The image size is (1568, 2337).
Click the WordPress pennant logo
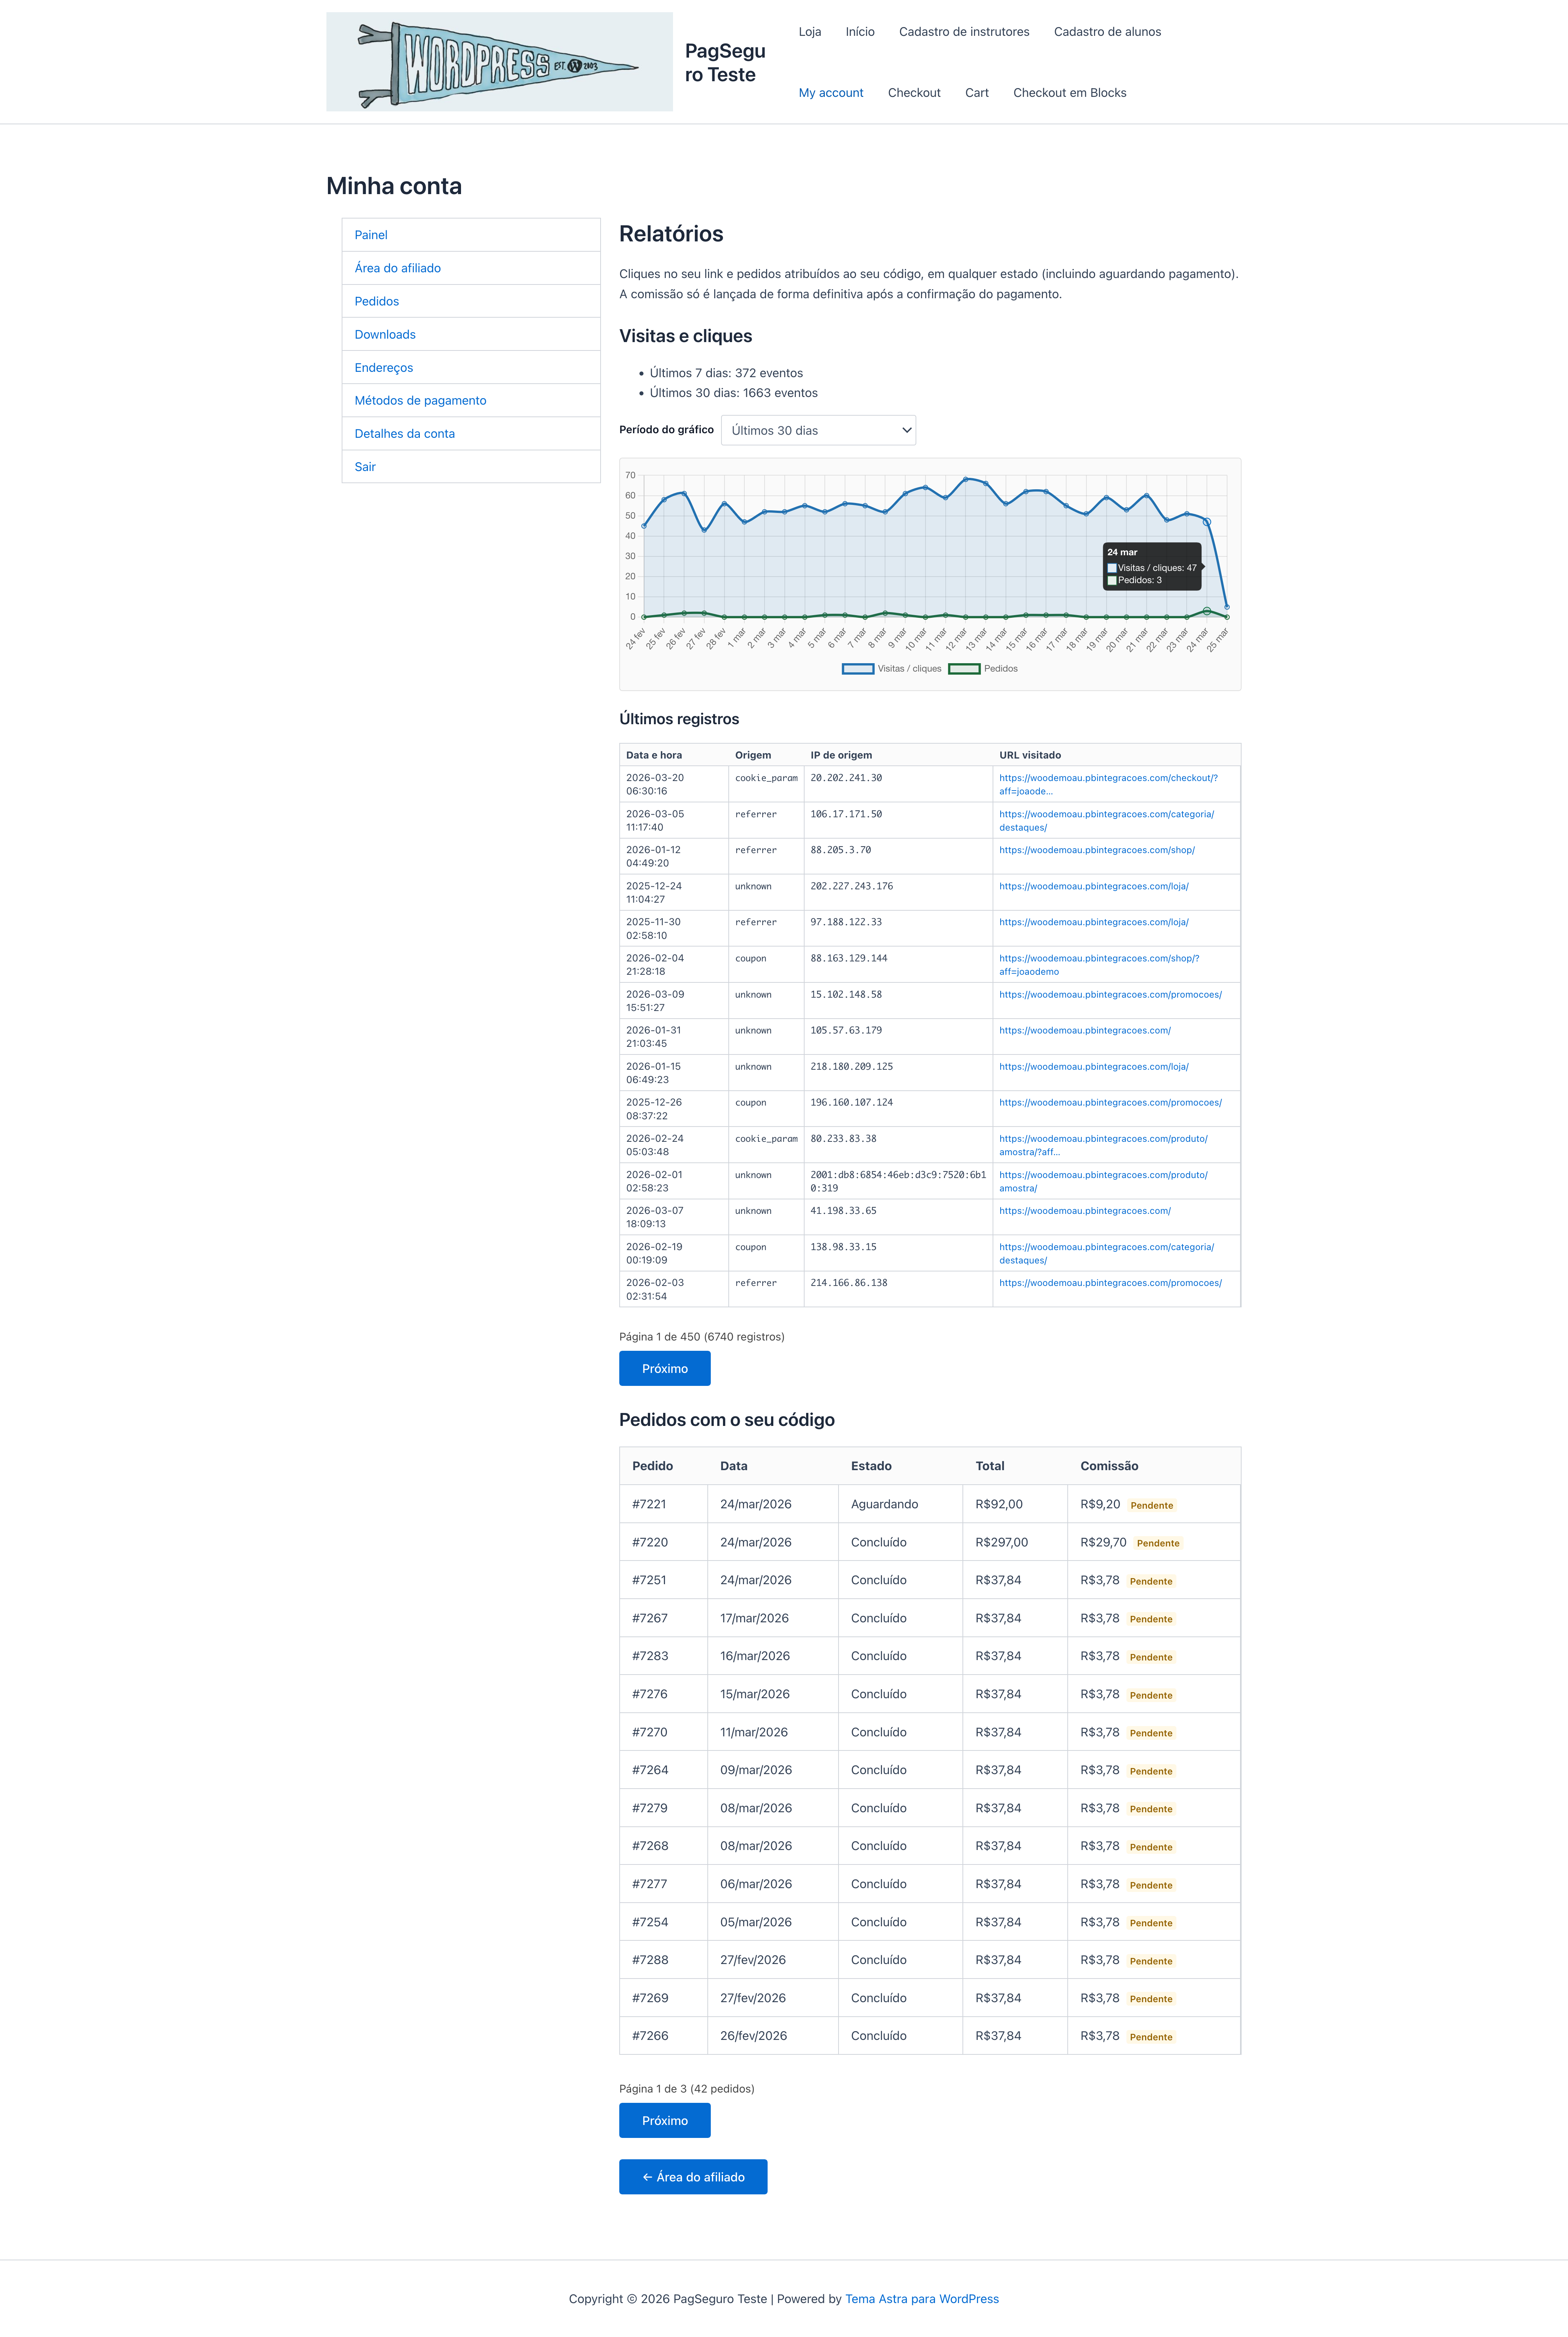499,62
